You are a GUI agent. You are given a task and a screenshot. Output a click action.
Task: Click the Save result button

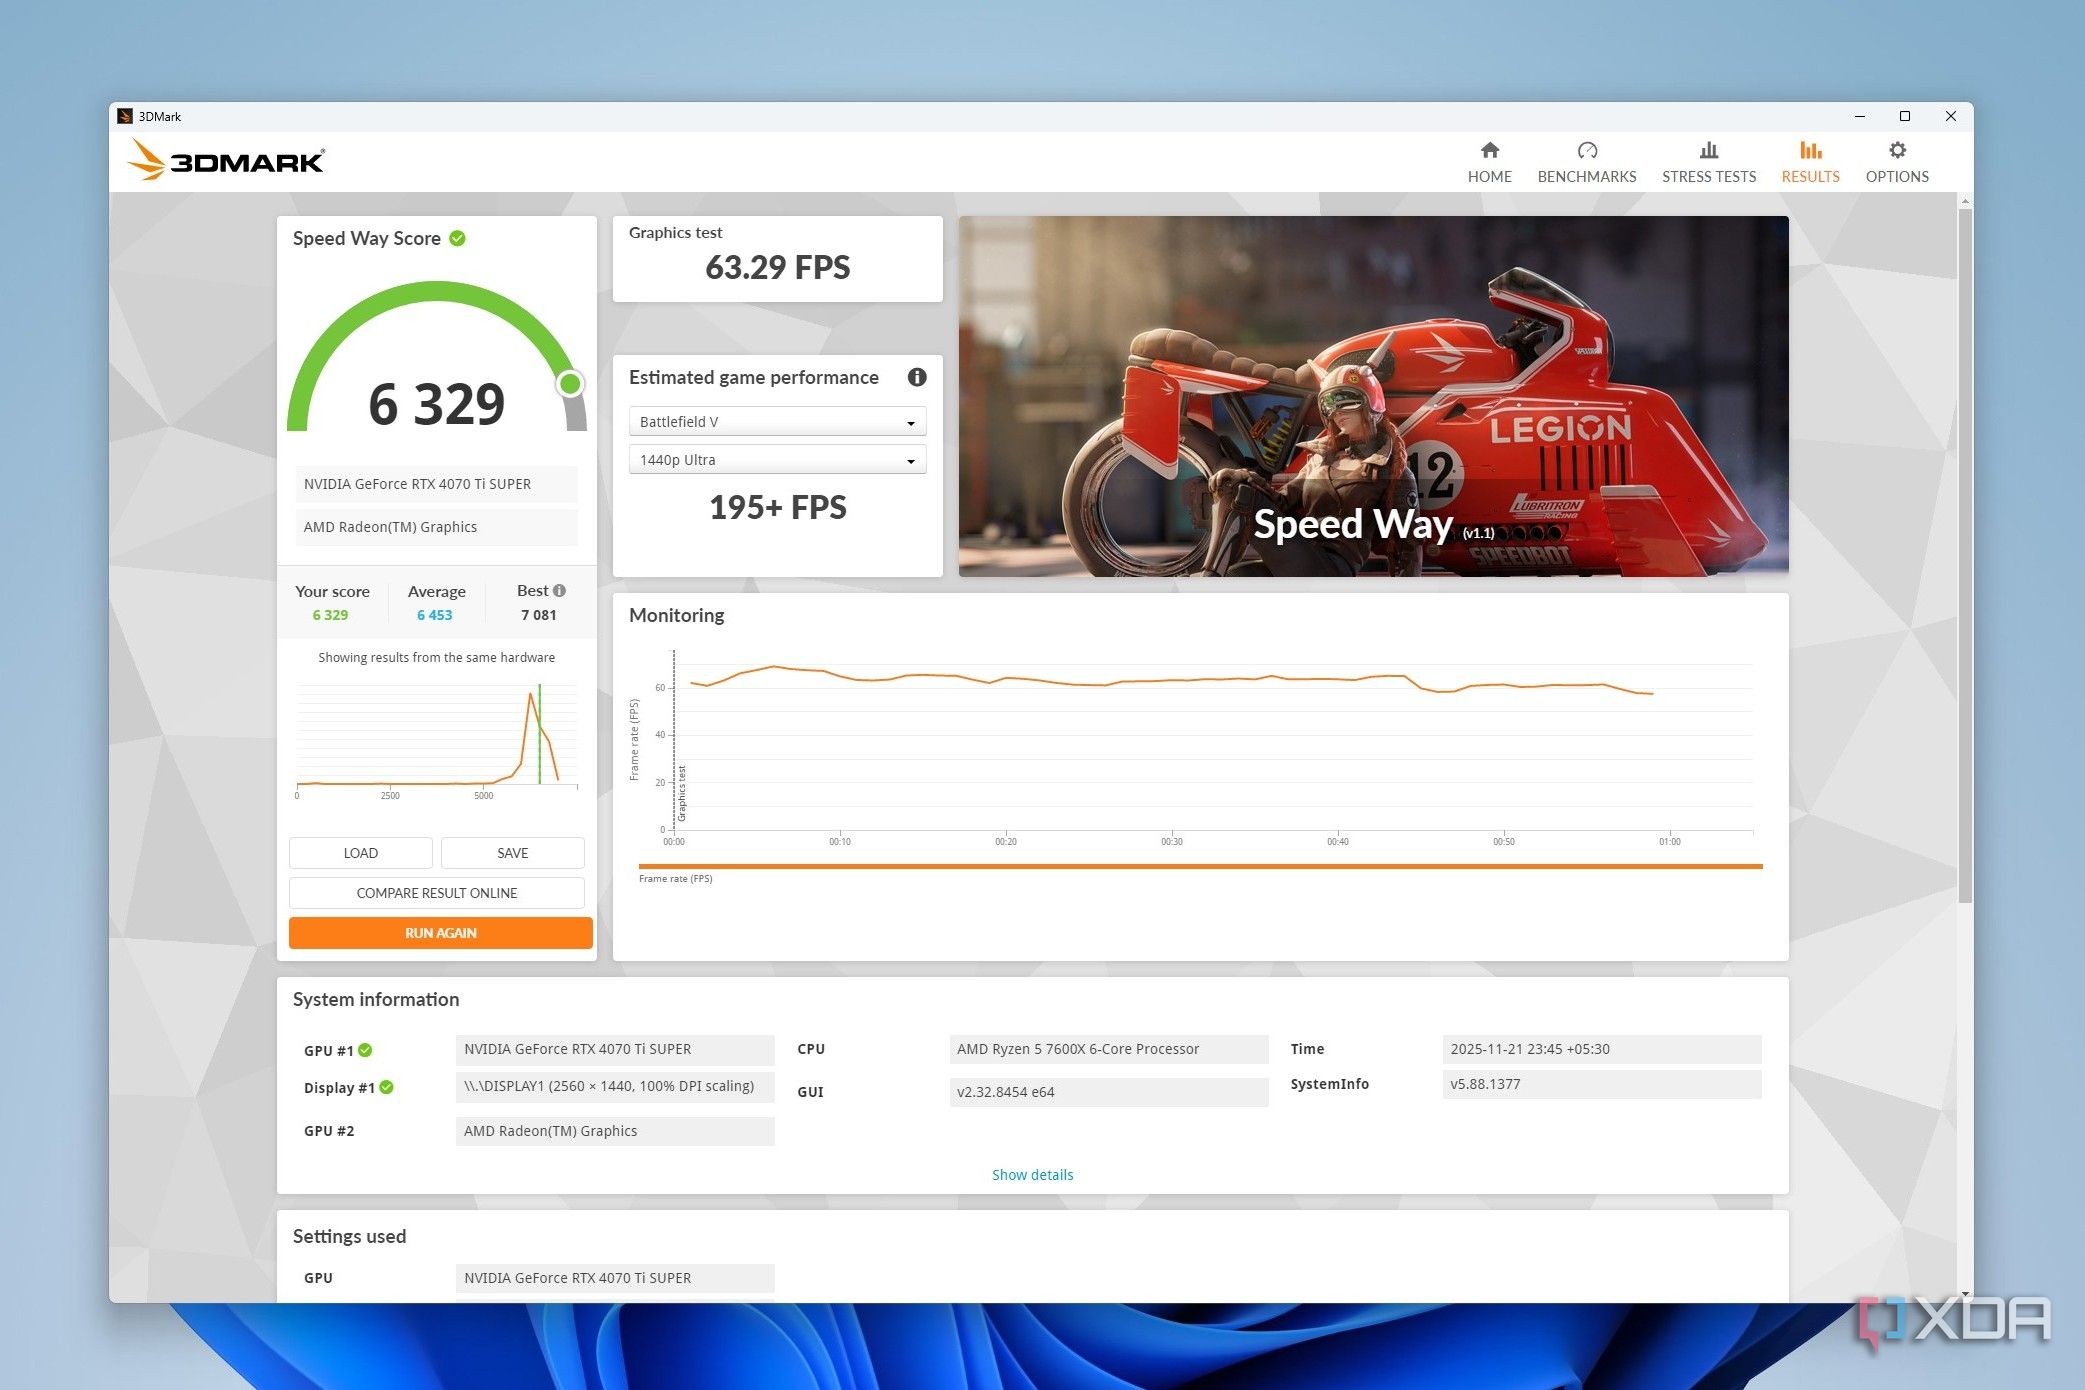tap(512, 853)
